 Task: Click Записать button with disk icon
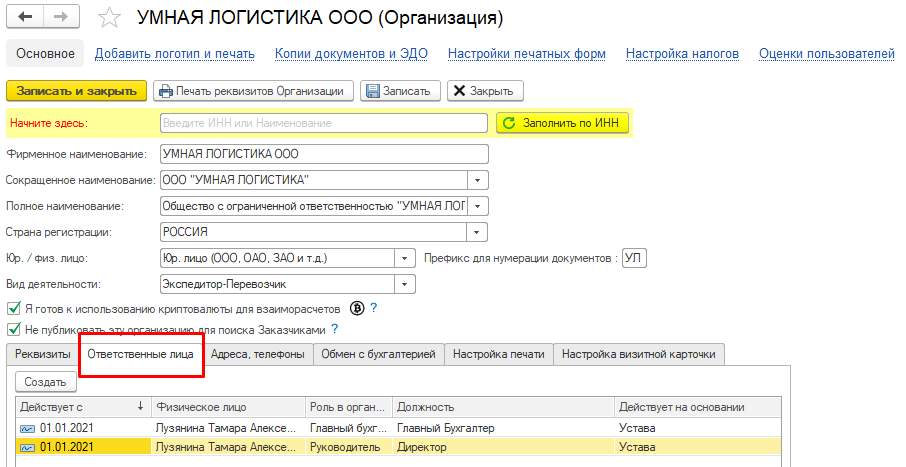[x=400, y=91]
